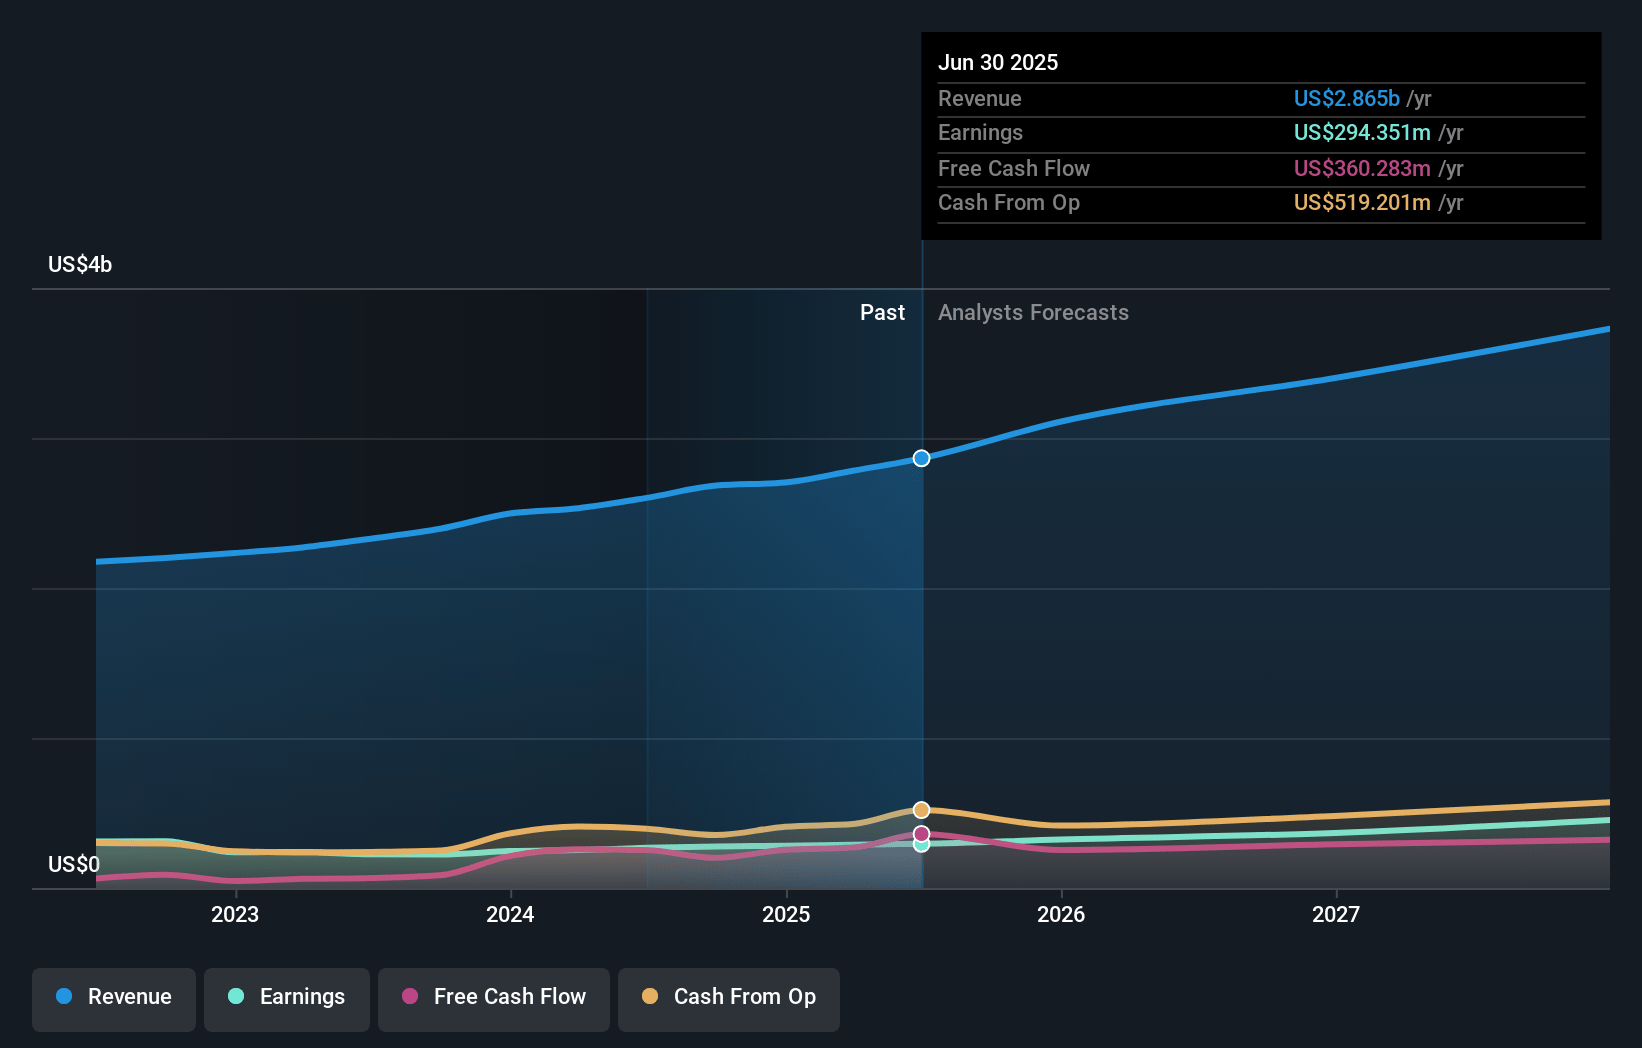Click the Analysts Forecasts label

(1033, 312)
